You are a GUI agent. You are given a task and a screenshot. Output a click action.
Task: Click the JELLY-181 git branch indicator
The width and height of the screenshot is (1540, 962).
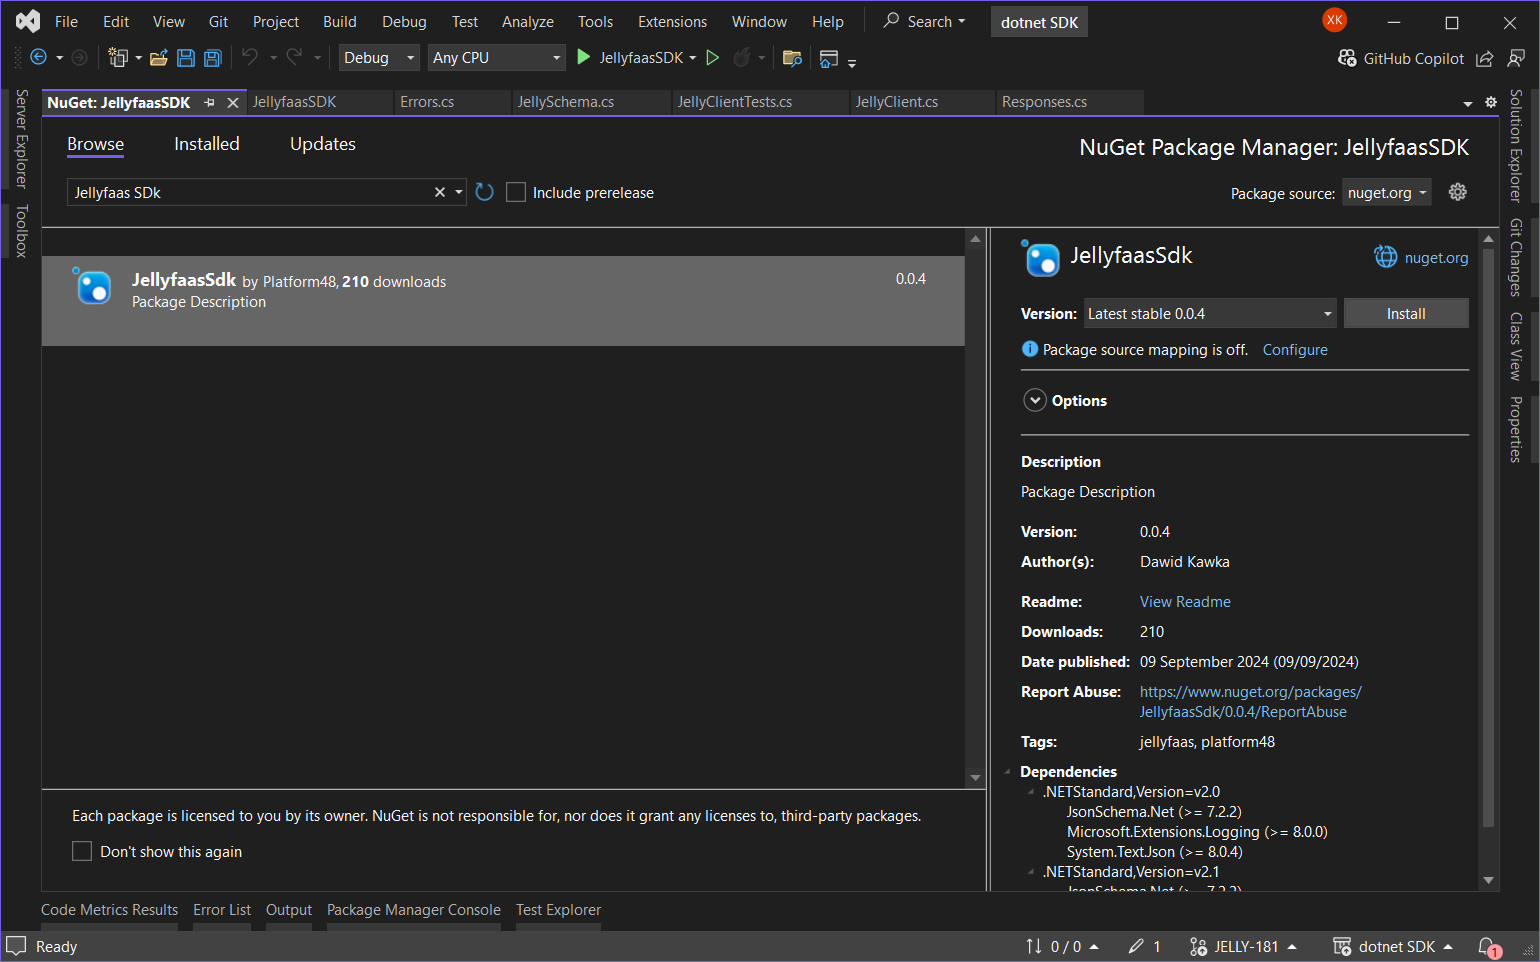point(1243,946)
